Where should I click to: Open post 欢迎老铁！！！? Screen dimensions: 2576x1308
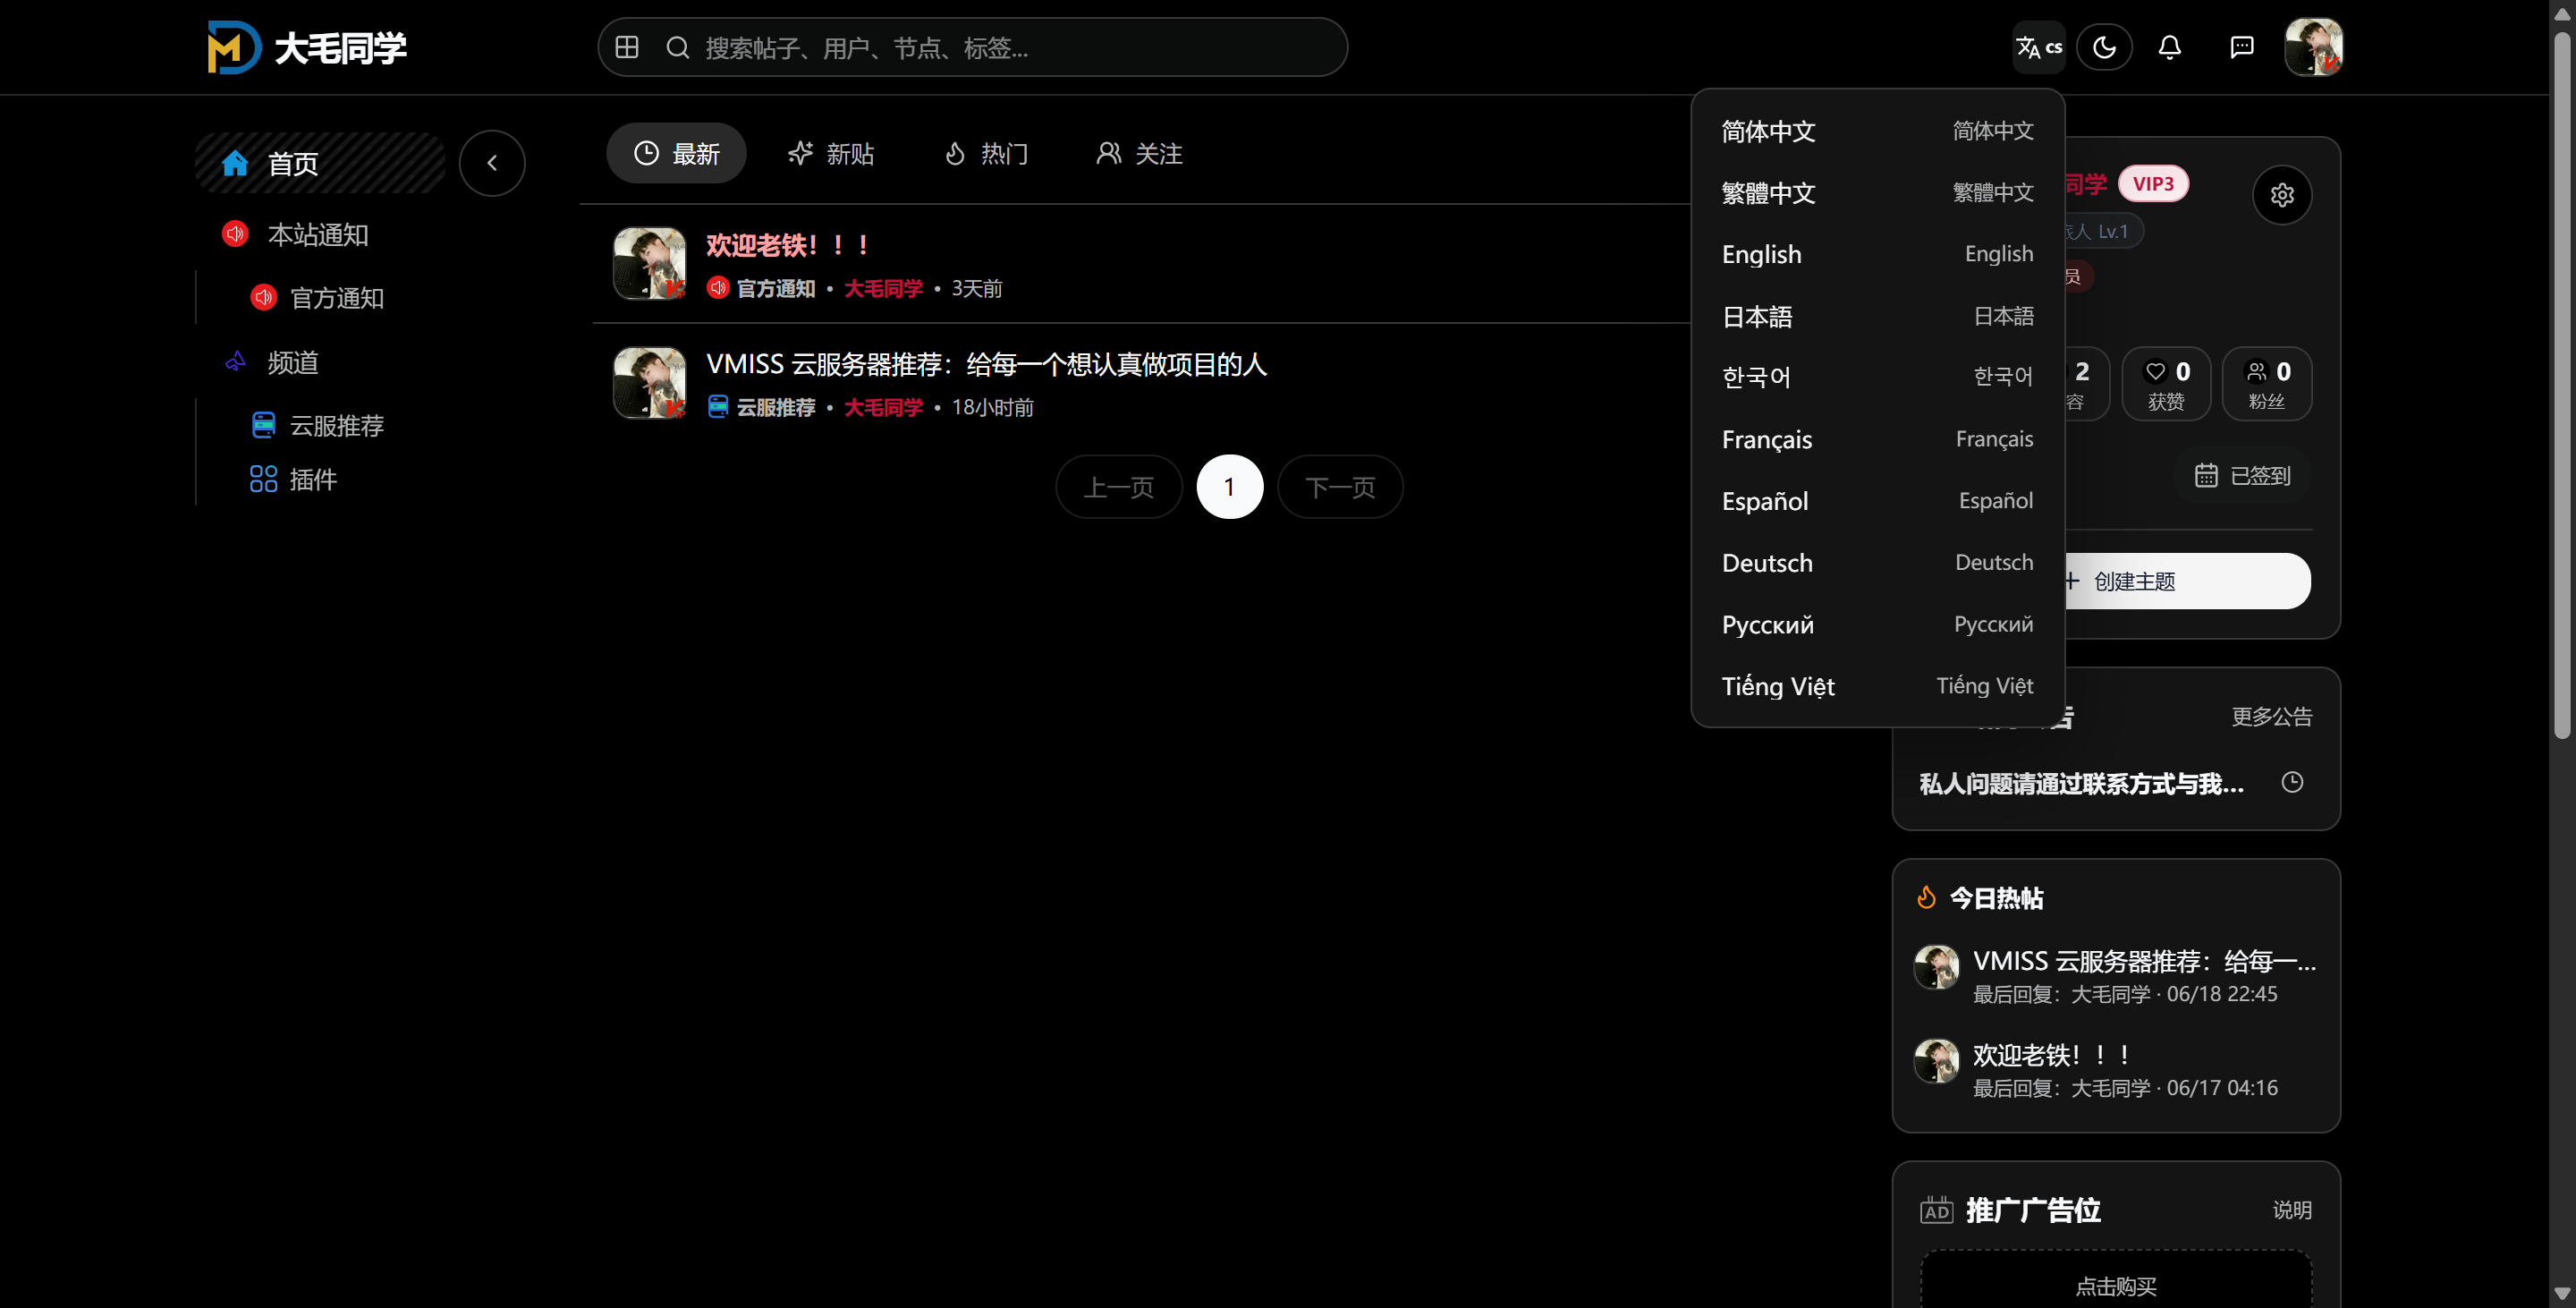pyautogui.click(x=789, y=245)
